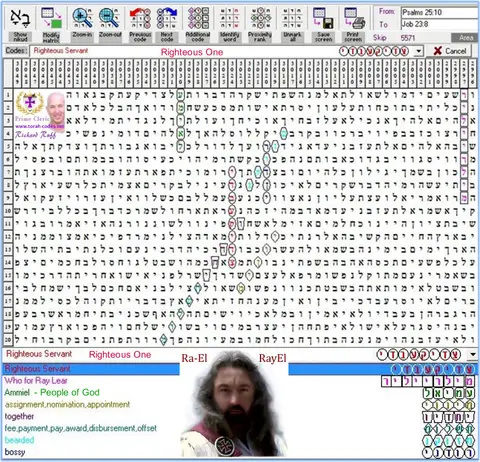Click row number 10 header
Image resolution: width=480 pixels, height=462 pixels.
(x=8, y=211)
